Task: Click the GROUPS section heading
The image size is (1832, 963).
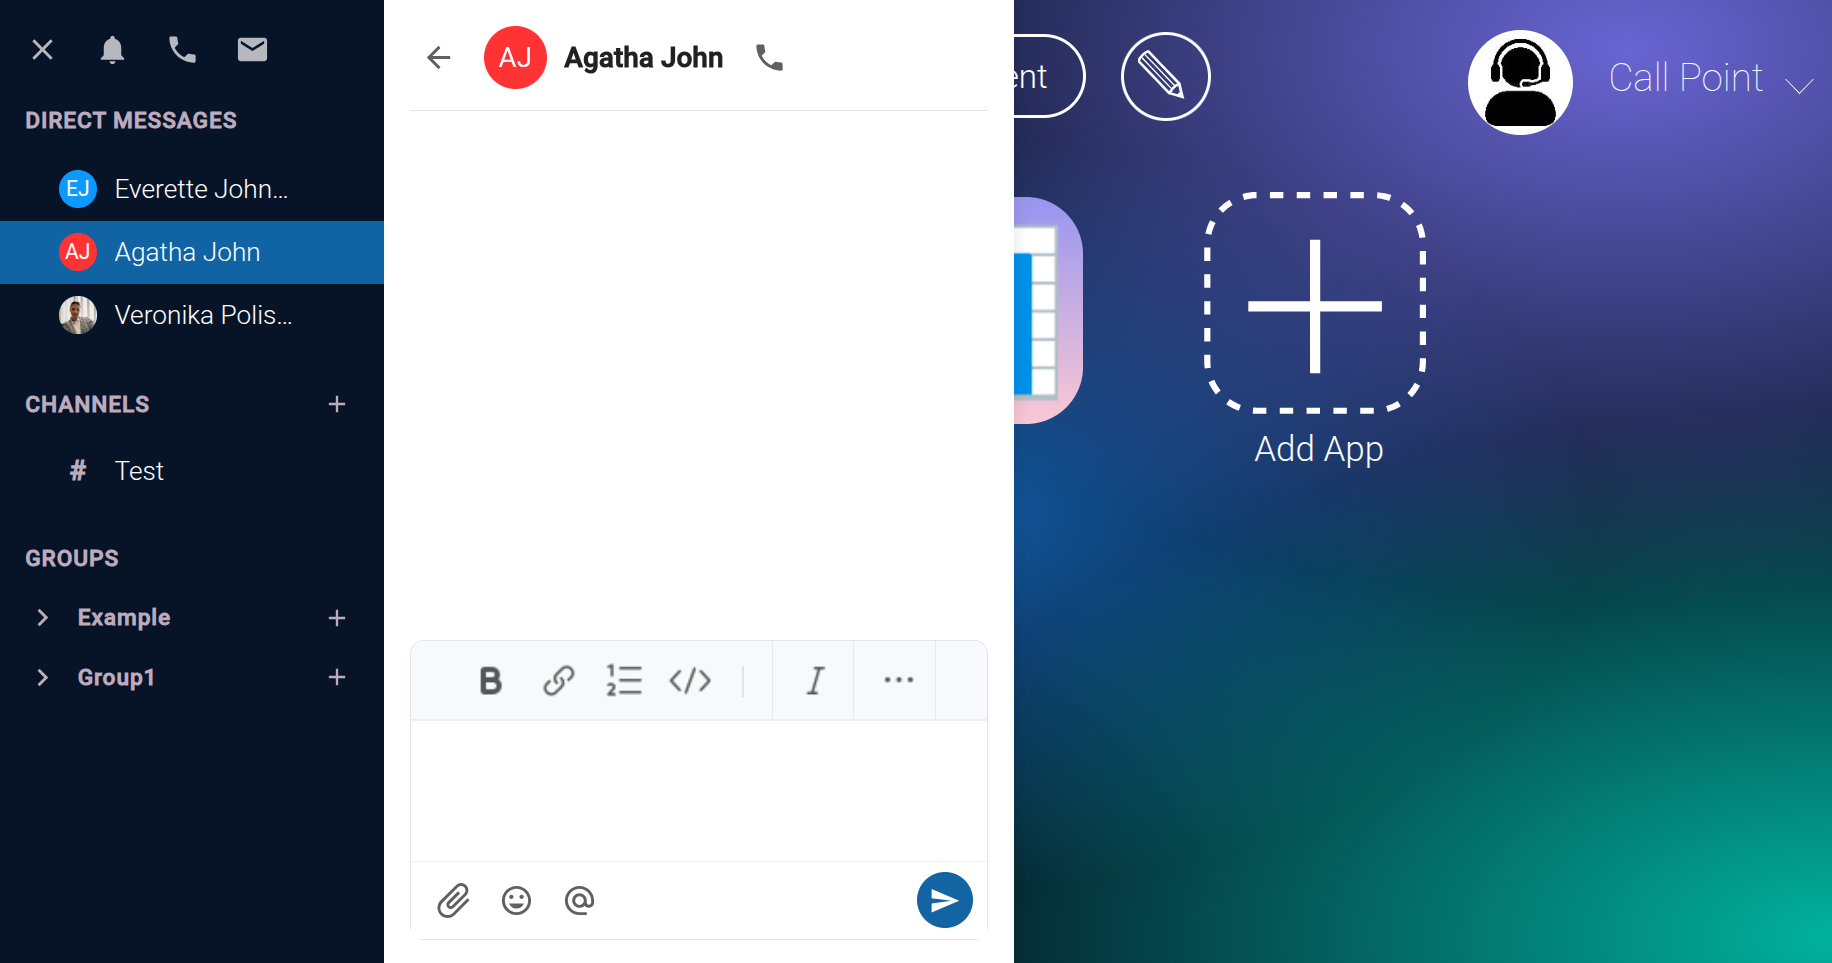Action: click(72, 559)
